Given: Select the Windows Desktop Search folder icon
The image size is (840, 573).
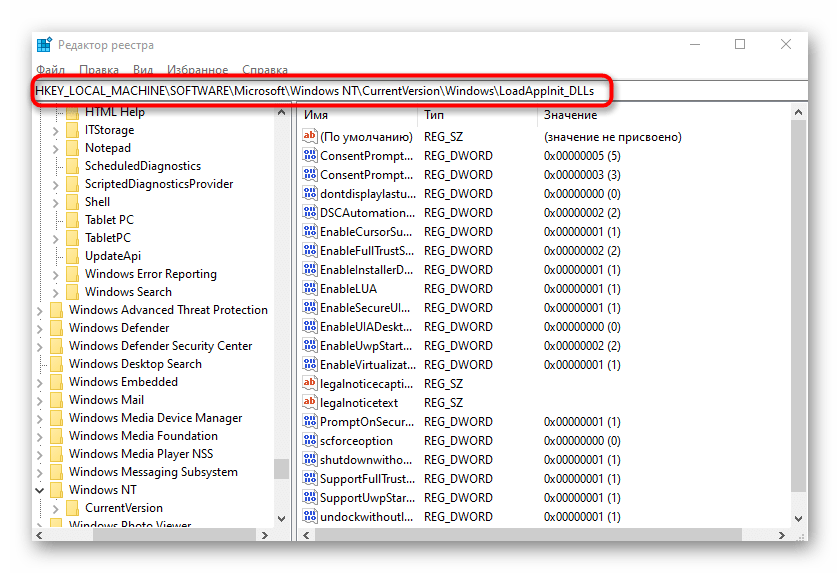Looking at the screenshot, I should tap(56, 364).
